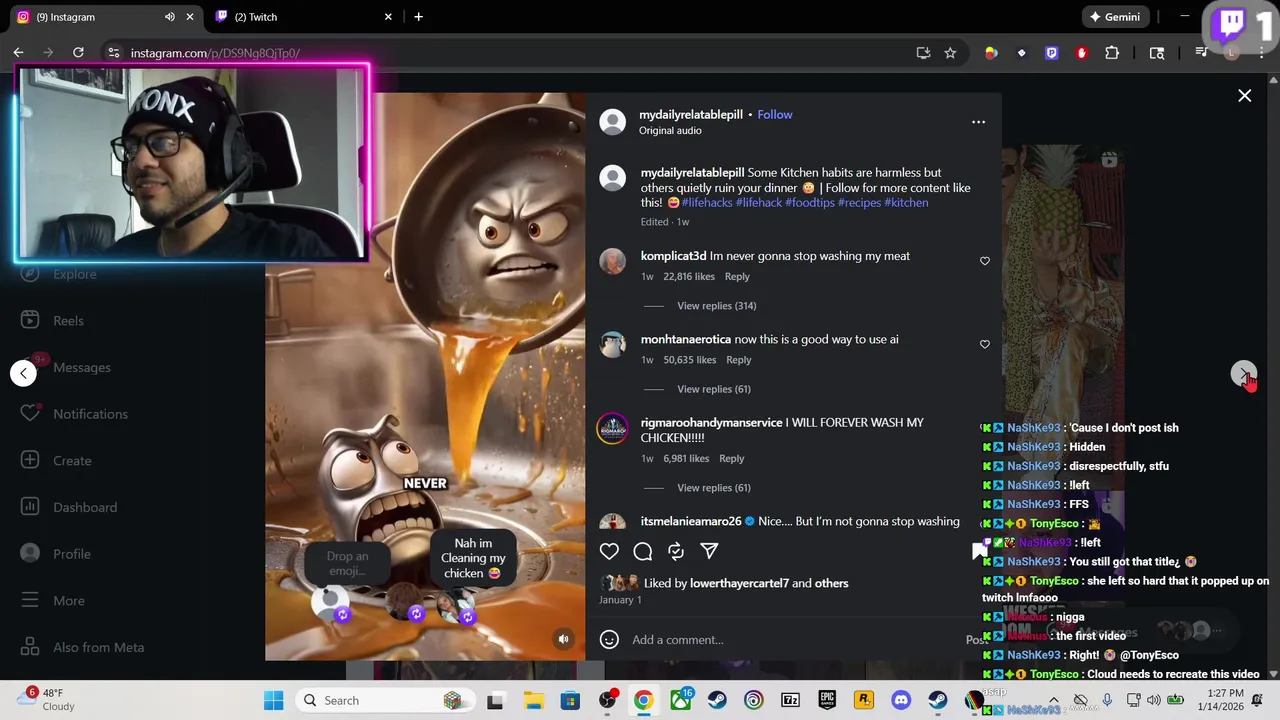Open Discord from taskbar
1280x720 pixels.
tap(901, 701)
